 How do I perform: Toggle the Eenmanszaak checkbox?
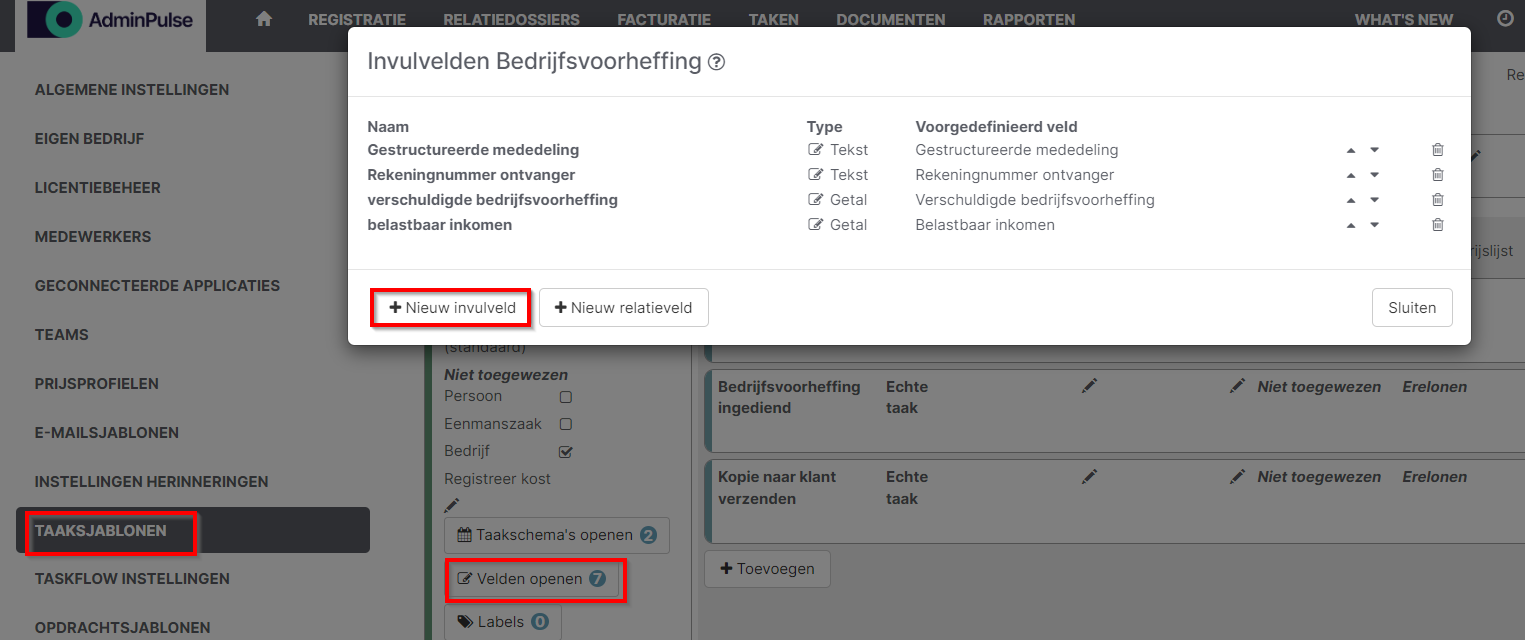565,424
